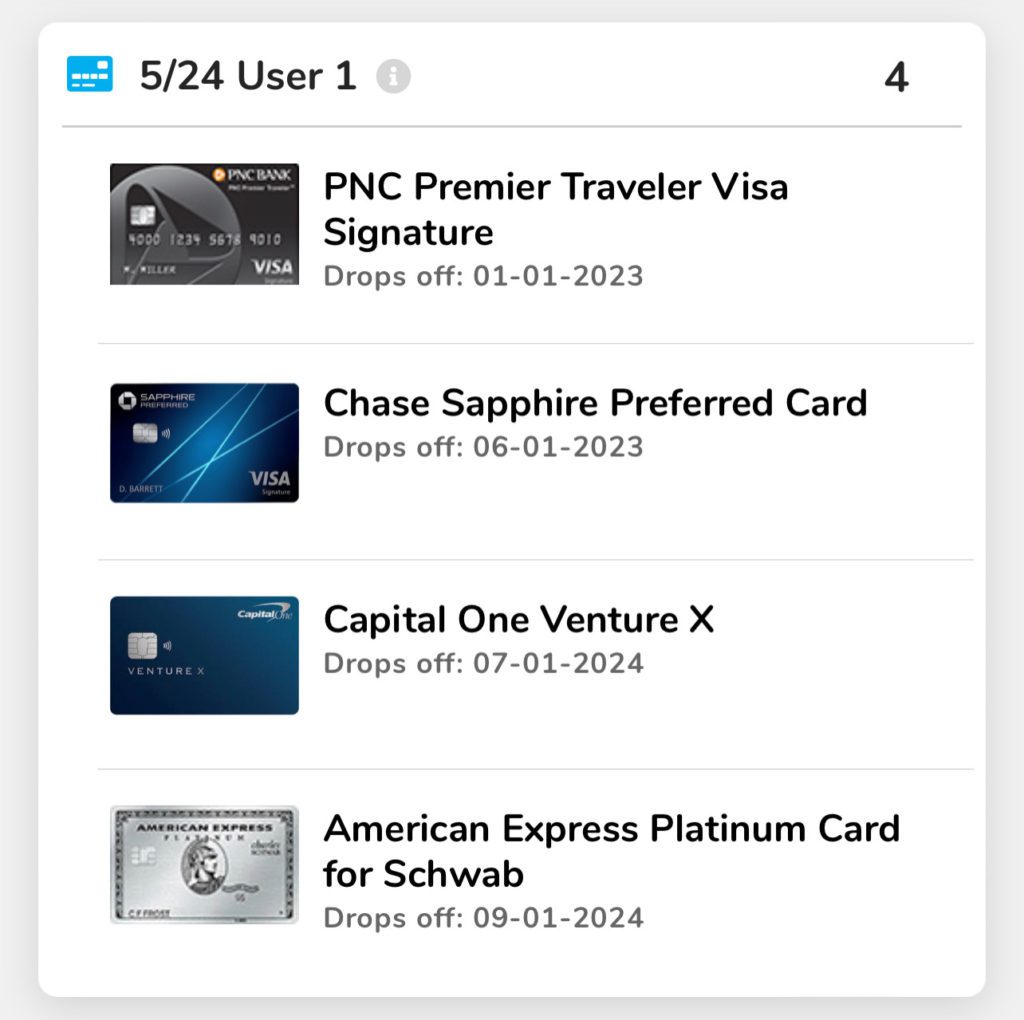This screenshot has width=1024, height=1020.
Task: Click the VISA logo on the PNC card
Action: click(272, 266)
